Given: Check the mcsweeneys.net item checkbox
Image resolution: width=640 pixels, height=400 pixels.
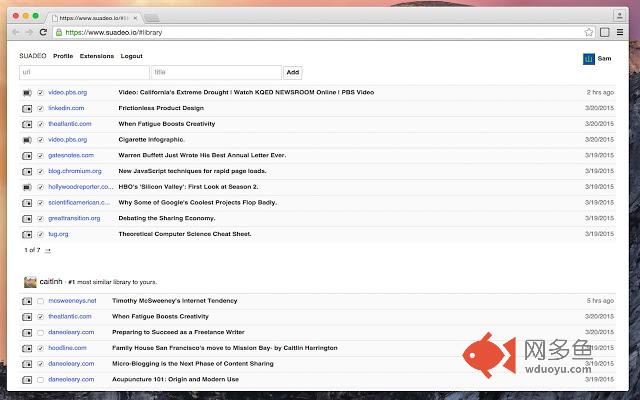Looking at the screenshot, I should tap(40, 301).
